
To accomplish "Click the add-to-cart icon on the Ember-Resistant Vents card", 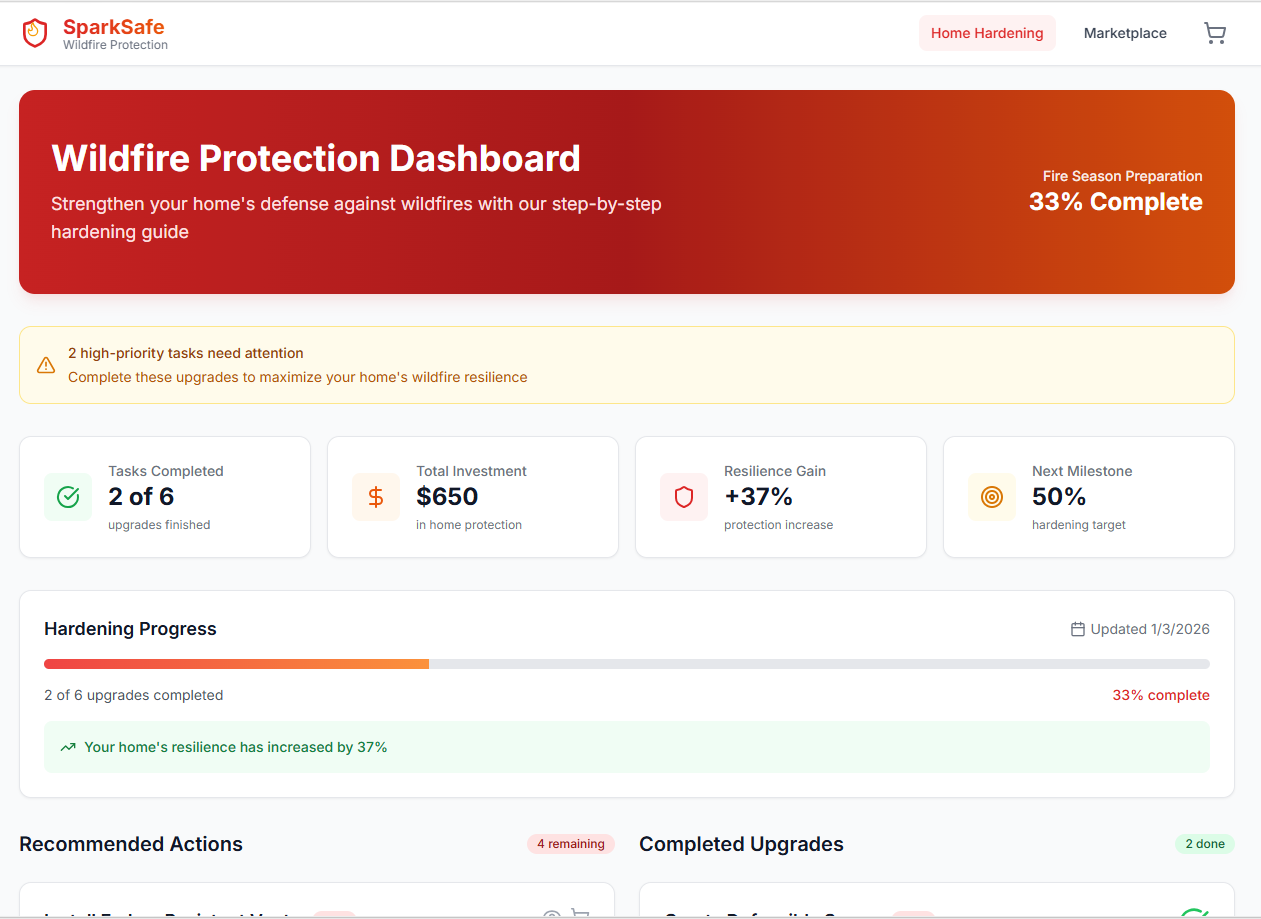I will click(x=581, y=914).
